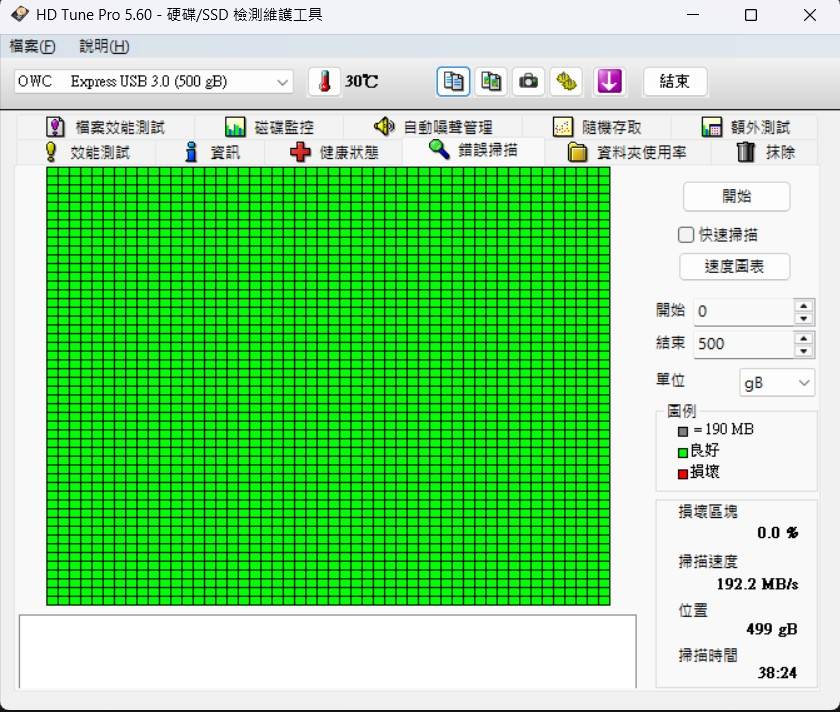Viewport: 840px width, 712px height.
Task: Open the 說明(H) help menu
Action: click(x=104, y=46)
